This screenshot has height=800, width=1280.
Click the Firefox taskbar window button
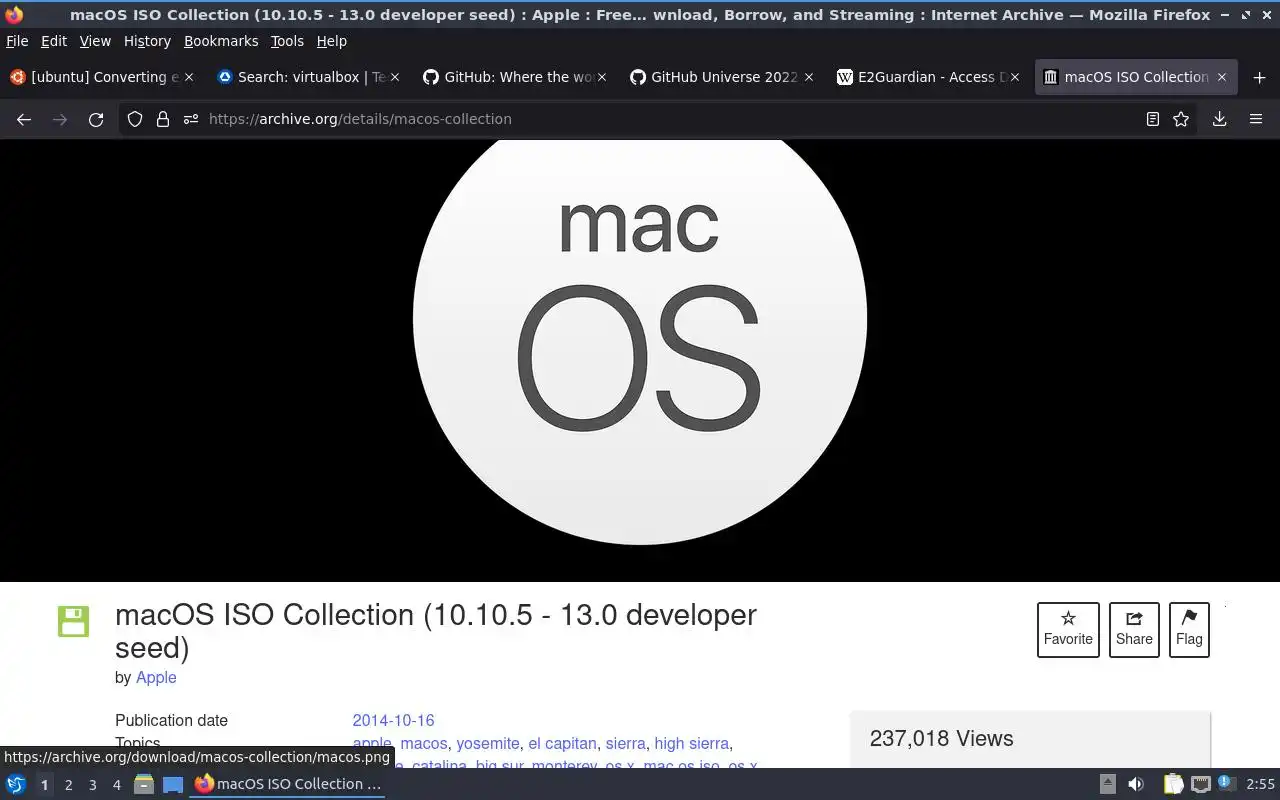289,784
